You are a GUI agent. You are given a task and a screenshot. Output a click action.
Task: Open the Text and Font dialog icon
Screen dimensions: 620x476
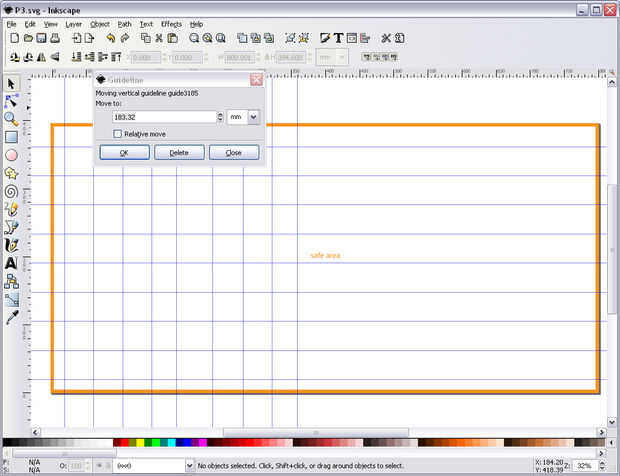pyautogui.click(x=338, y=38)
